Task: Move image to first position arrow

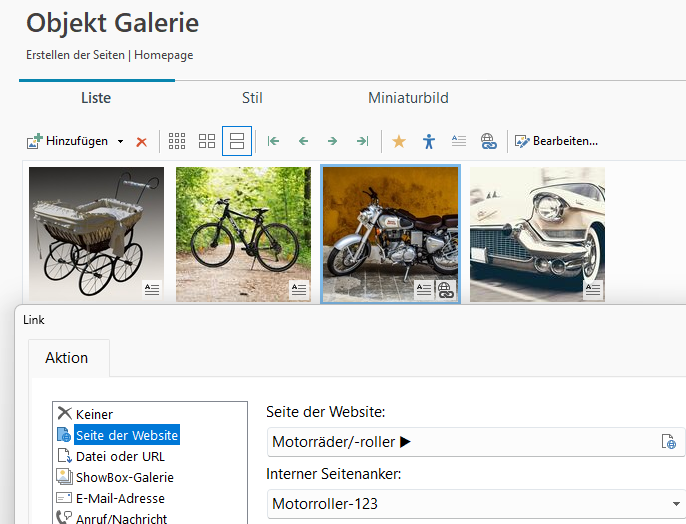Action: [273, 141]
